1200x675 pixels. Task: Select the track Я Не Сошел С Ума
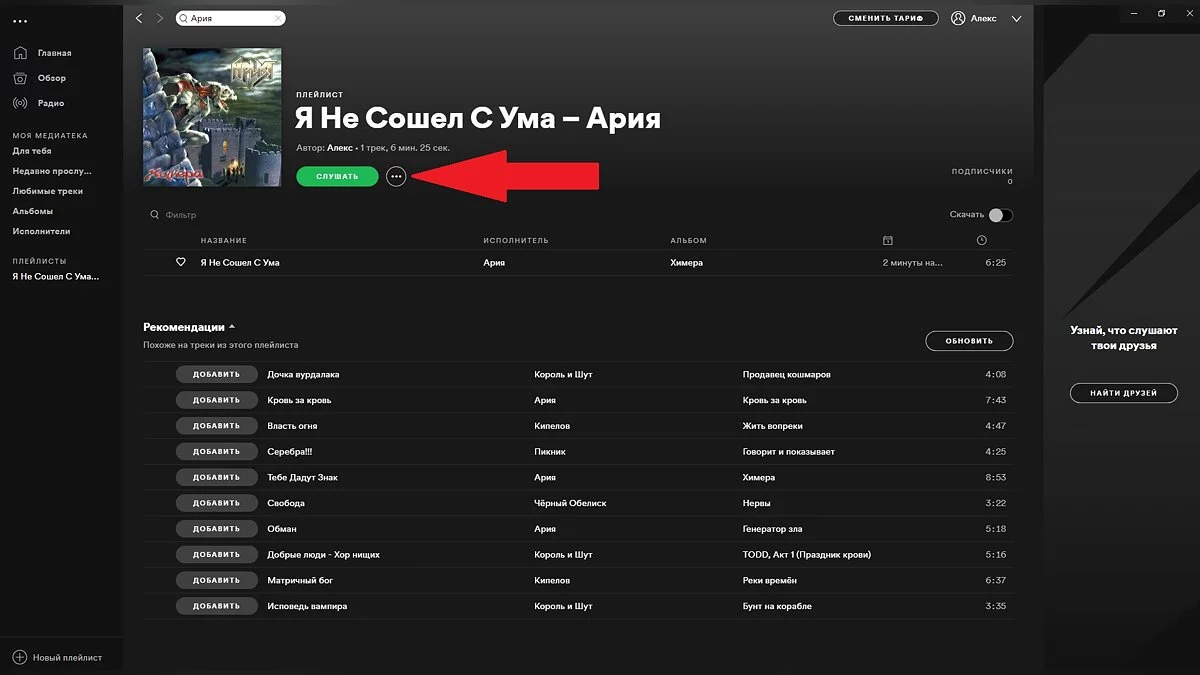(240, 262)
